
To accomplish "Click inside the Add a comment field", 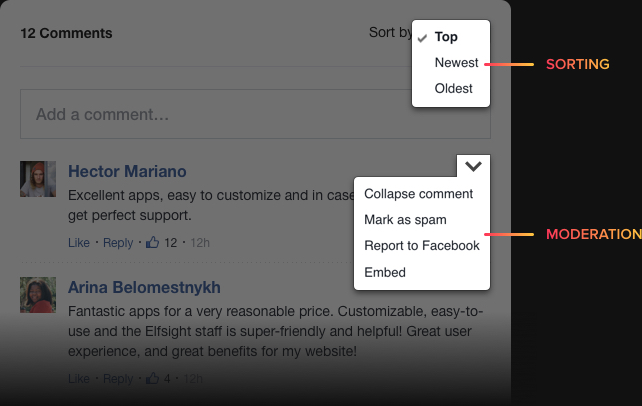I will (255, 114).
